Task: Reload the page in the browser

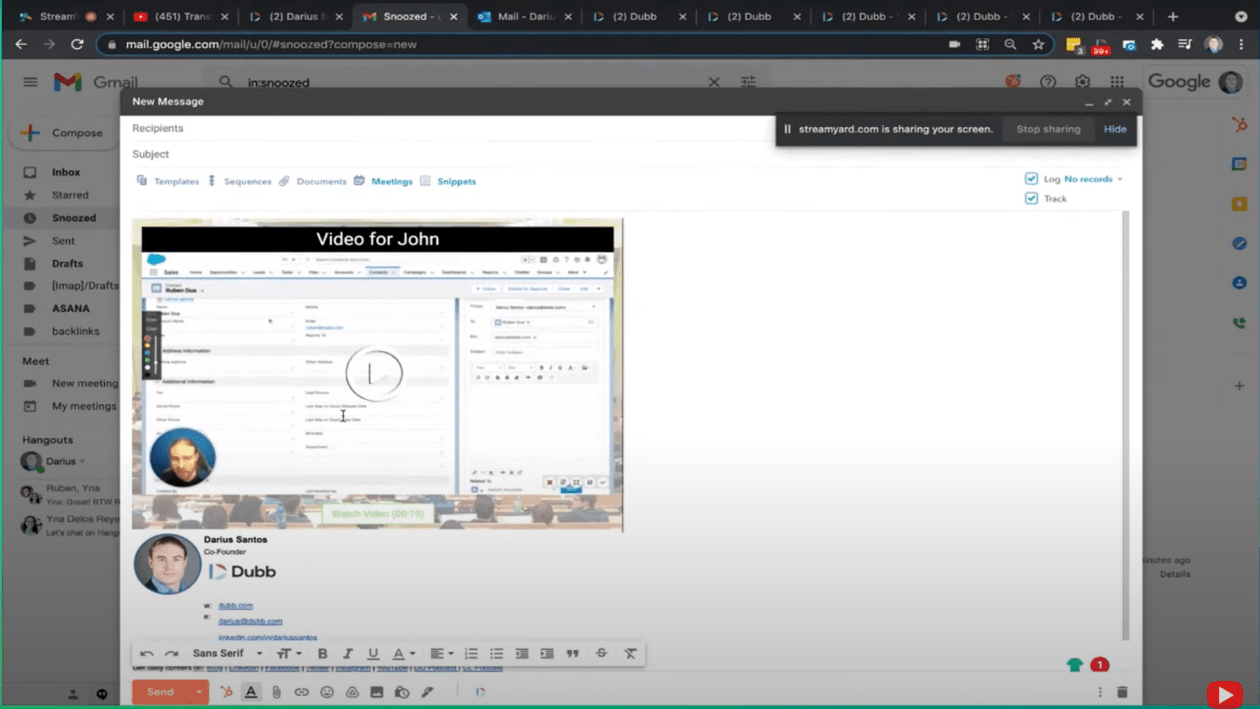Action: 77,44
